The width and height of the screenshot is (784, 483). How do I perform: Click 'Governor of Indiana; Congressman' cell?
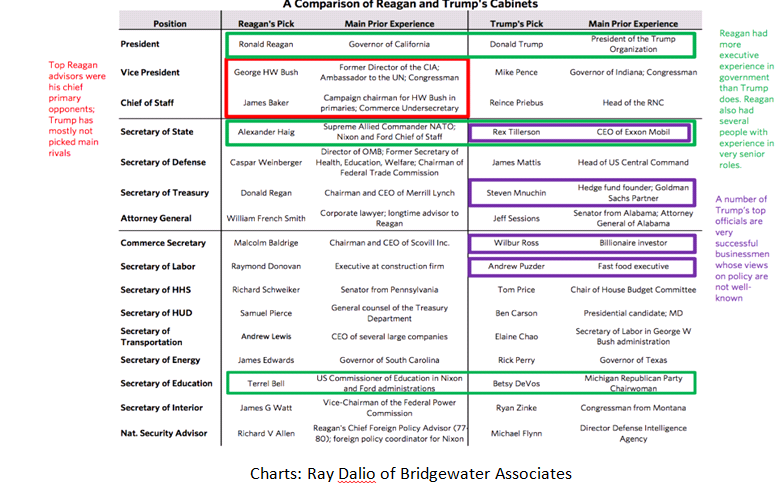tap(633, 72)
